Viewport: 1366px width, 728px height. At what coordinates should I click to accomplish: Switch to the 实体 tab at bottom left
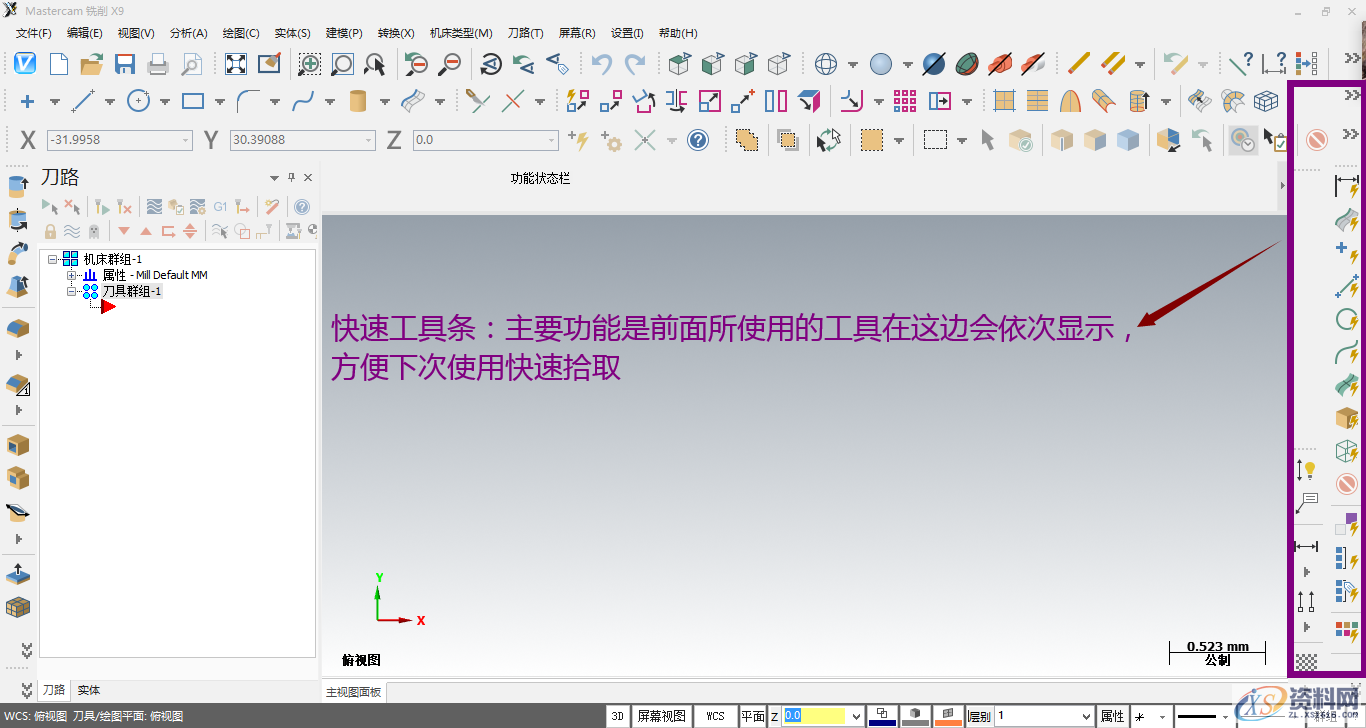[x=88, y=690]
